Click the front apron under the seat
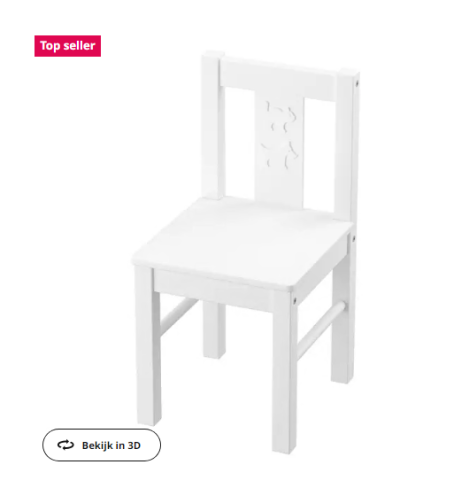The height and width of the screenshot is (480, 461). point(213,288)
